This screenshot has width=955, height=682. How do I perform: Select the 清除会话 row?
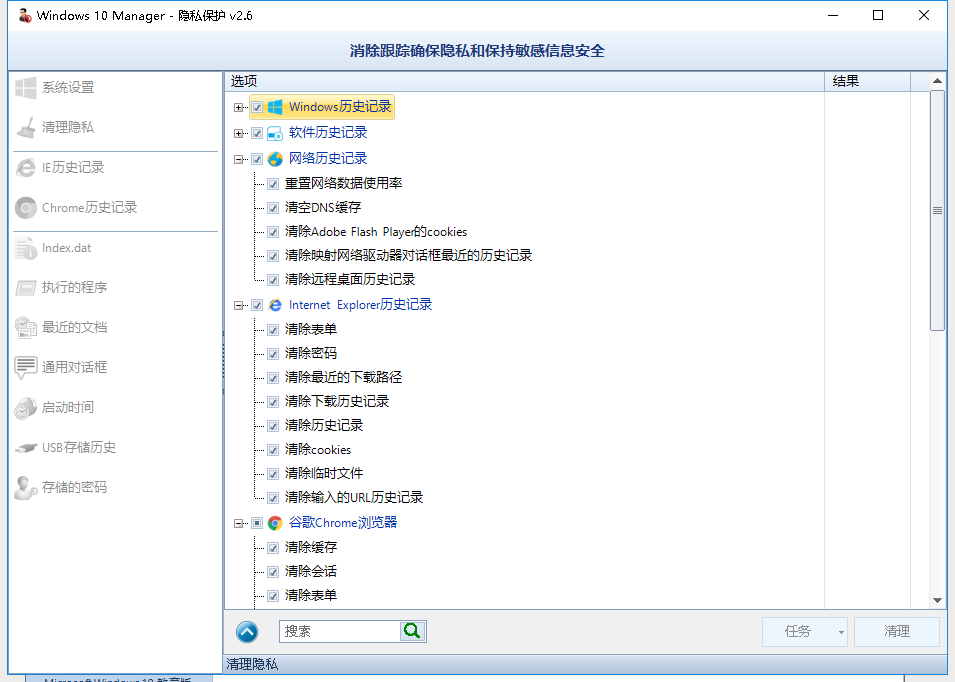(311, 572)
